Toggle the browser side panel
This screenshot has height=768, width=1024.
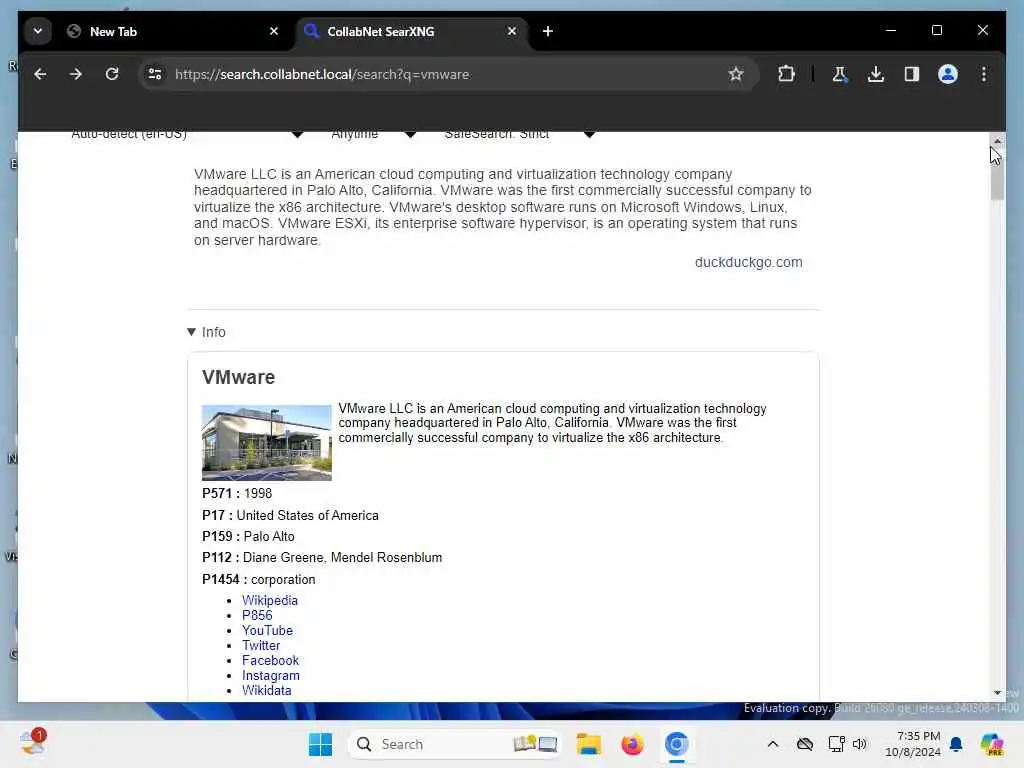[x=912, y=74]
